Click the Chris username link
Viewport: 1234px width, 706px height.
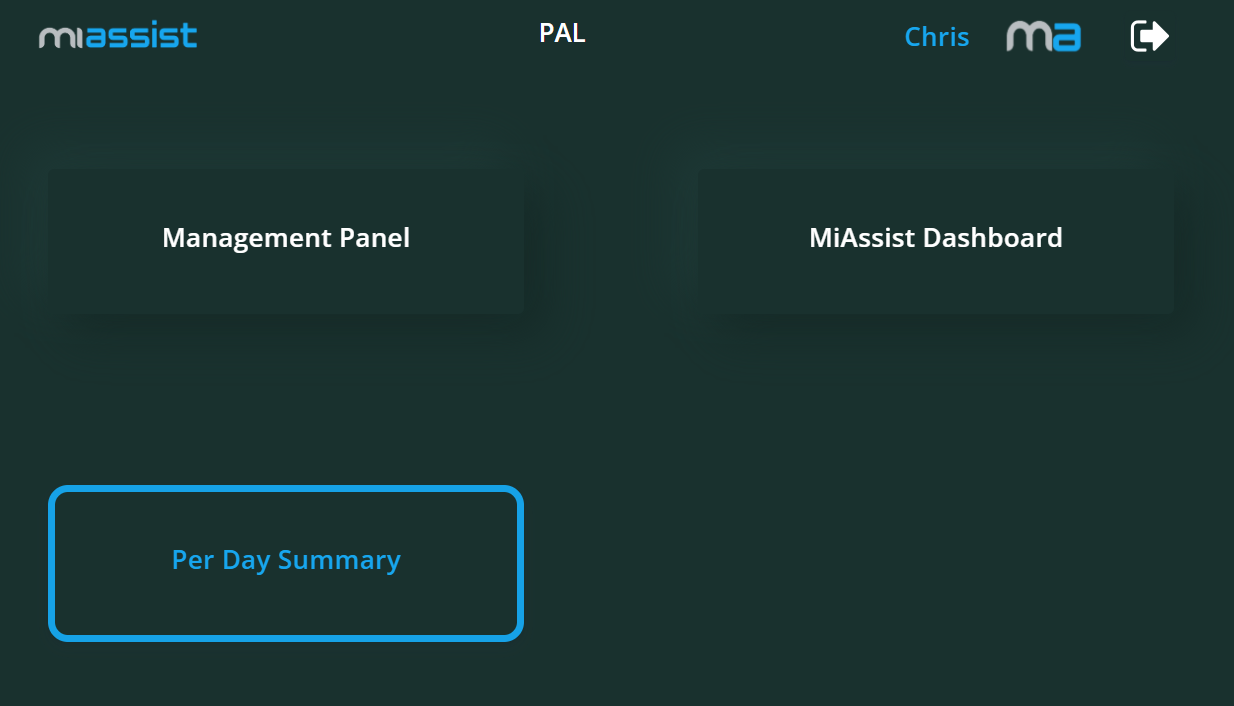(936, 37)
